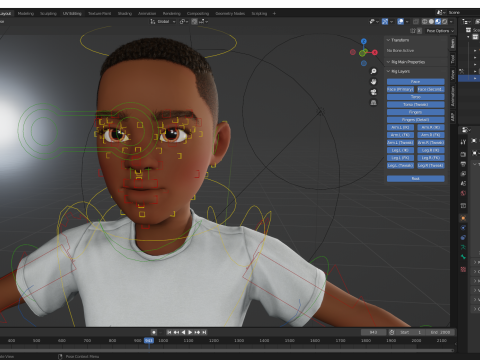
Task: Open the pivot point dropdown
Action: (x=184, y=22)
